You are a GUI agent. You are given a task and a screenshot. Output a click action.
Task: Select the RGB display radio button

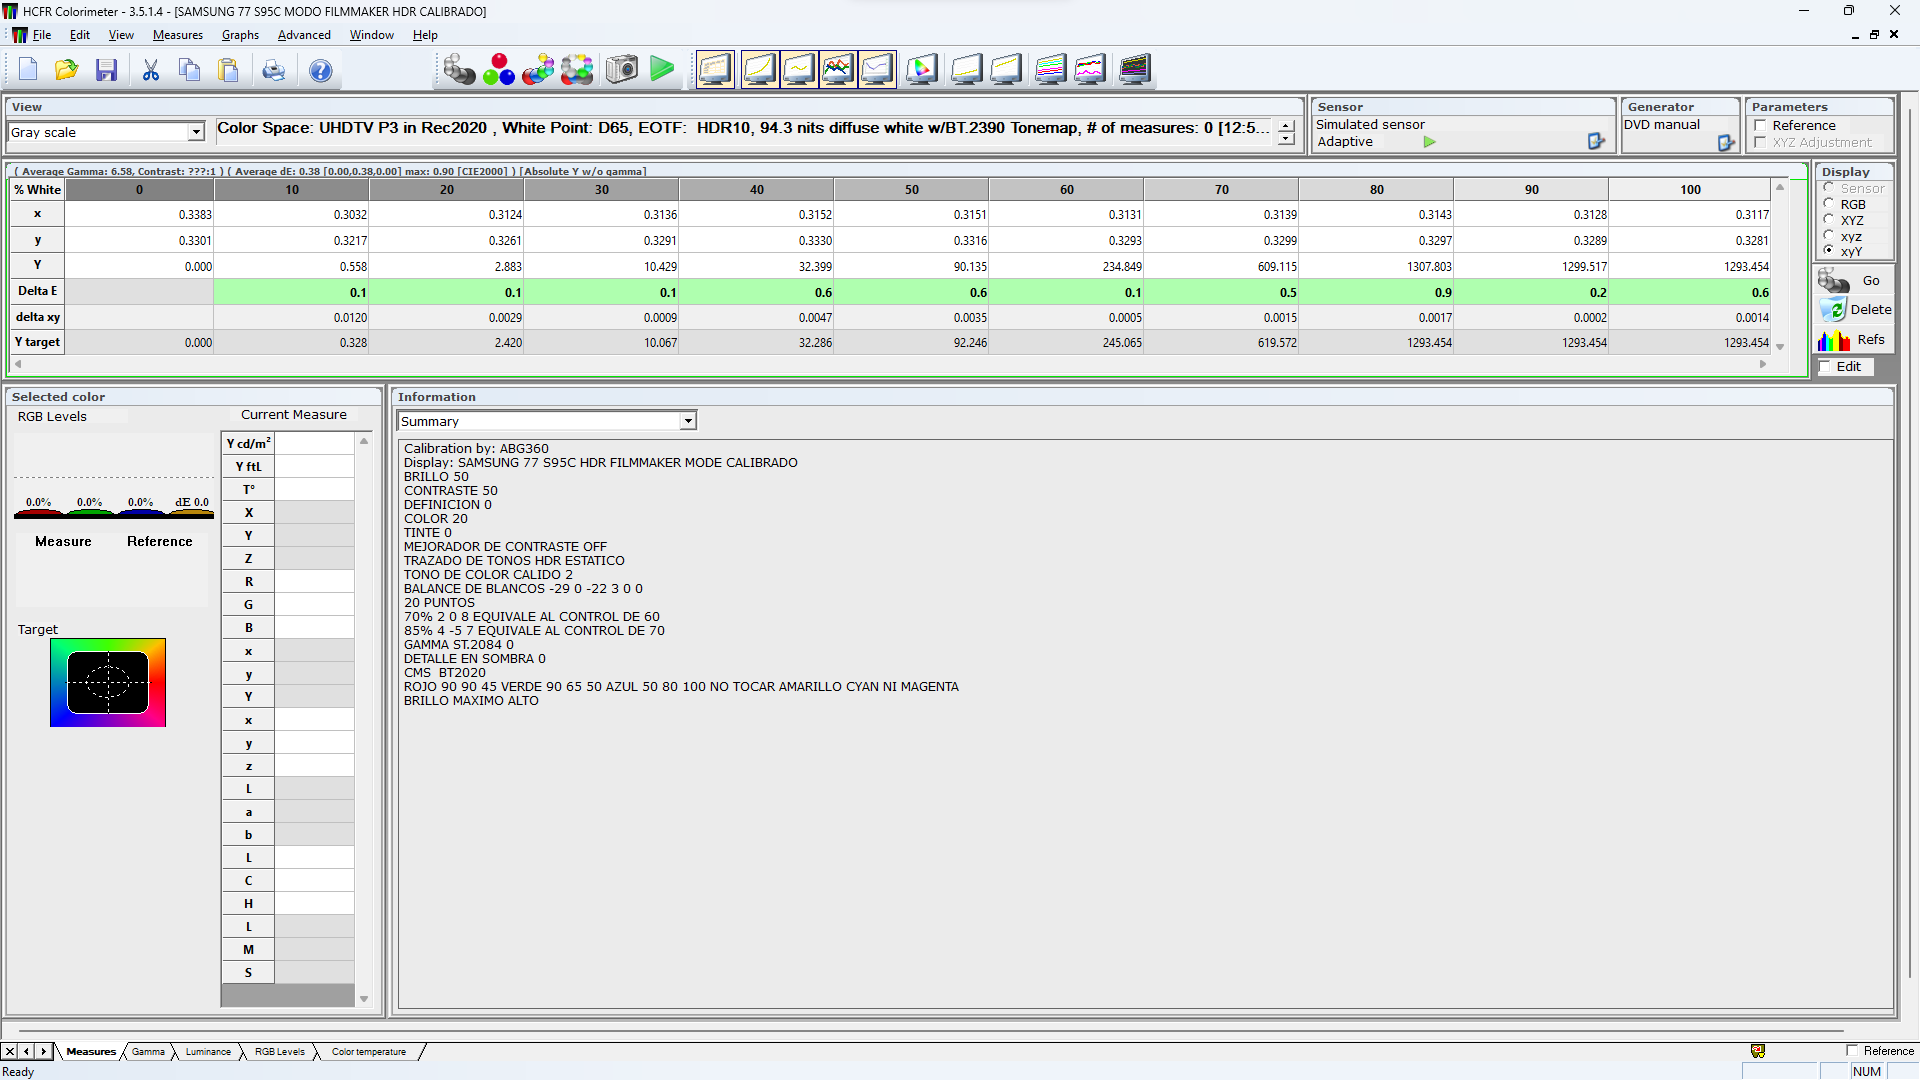tap(1829, 204)
